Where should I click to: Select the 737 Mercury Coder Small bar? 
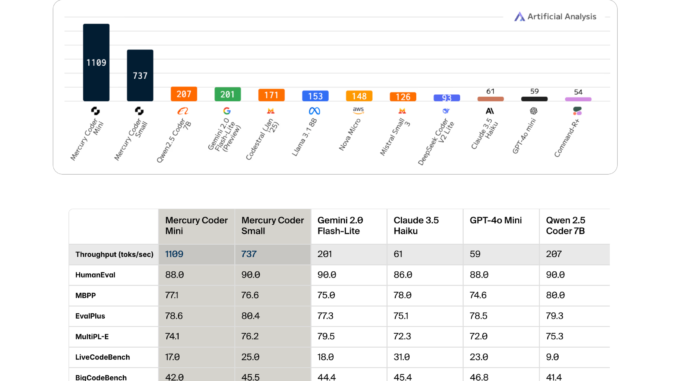coord(140,75)
